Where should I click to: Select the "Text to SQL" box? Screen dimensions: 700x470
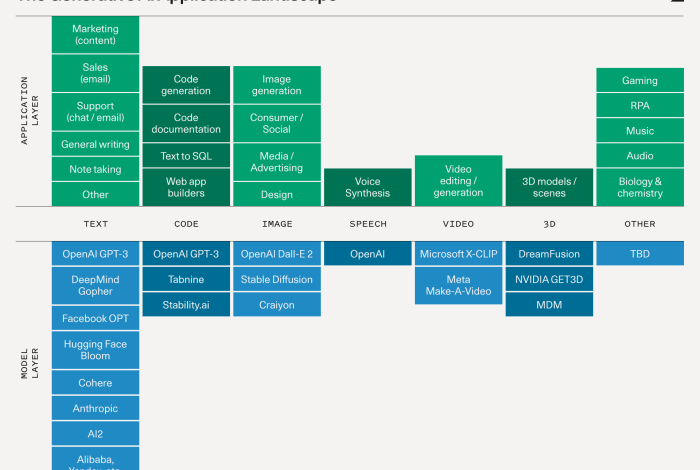[186, 156]
